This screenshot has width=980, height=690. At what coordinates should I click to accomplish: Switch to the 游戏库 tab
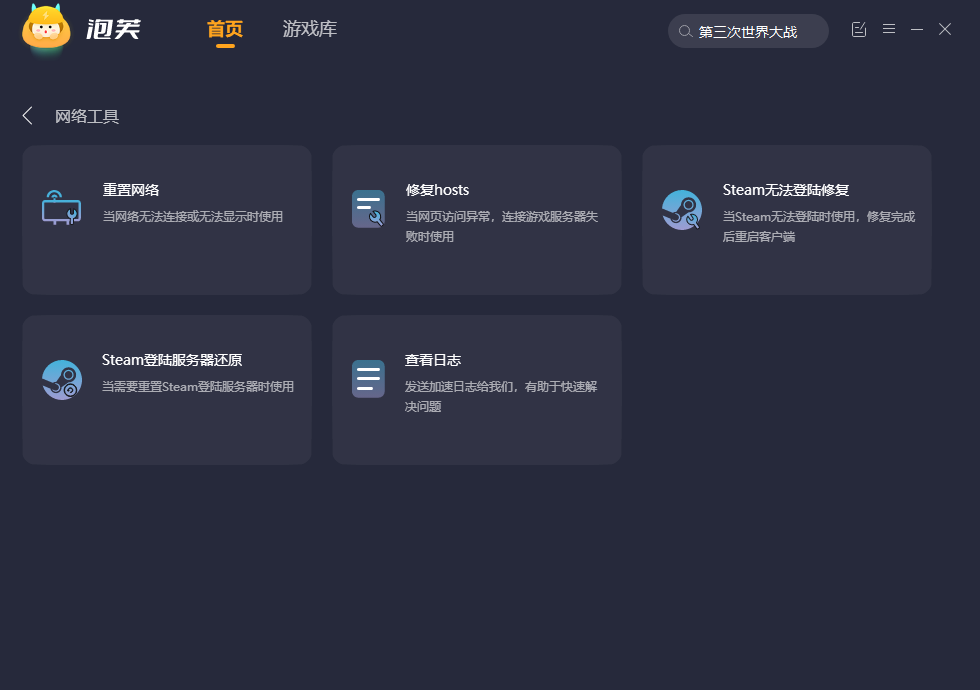click(x=310, y=30)
